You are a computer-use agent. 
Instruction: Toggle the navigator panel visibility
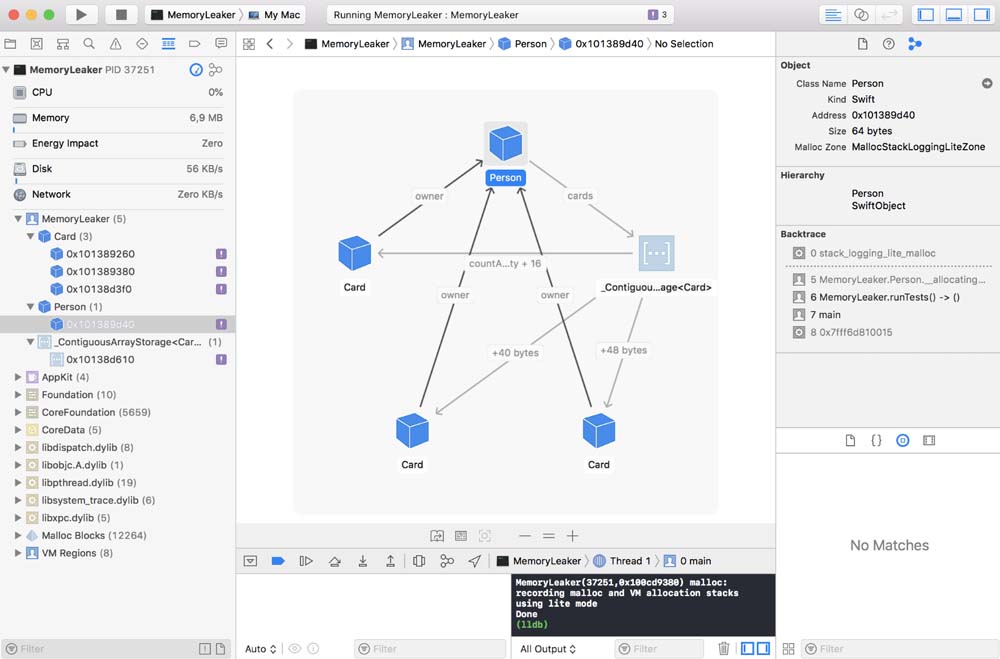coord(925,15)
